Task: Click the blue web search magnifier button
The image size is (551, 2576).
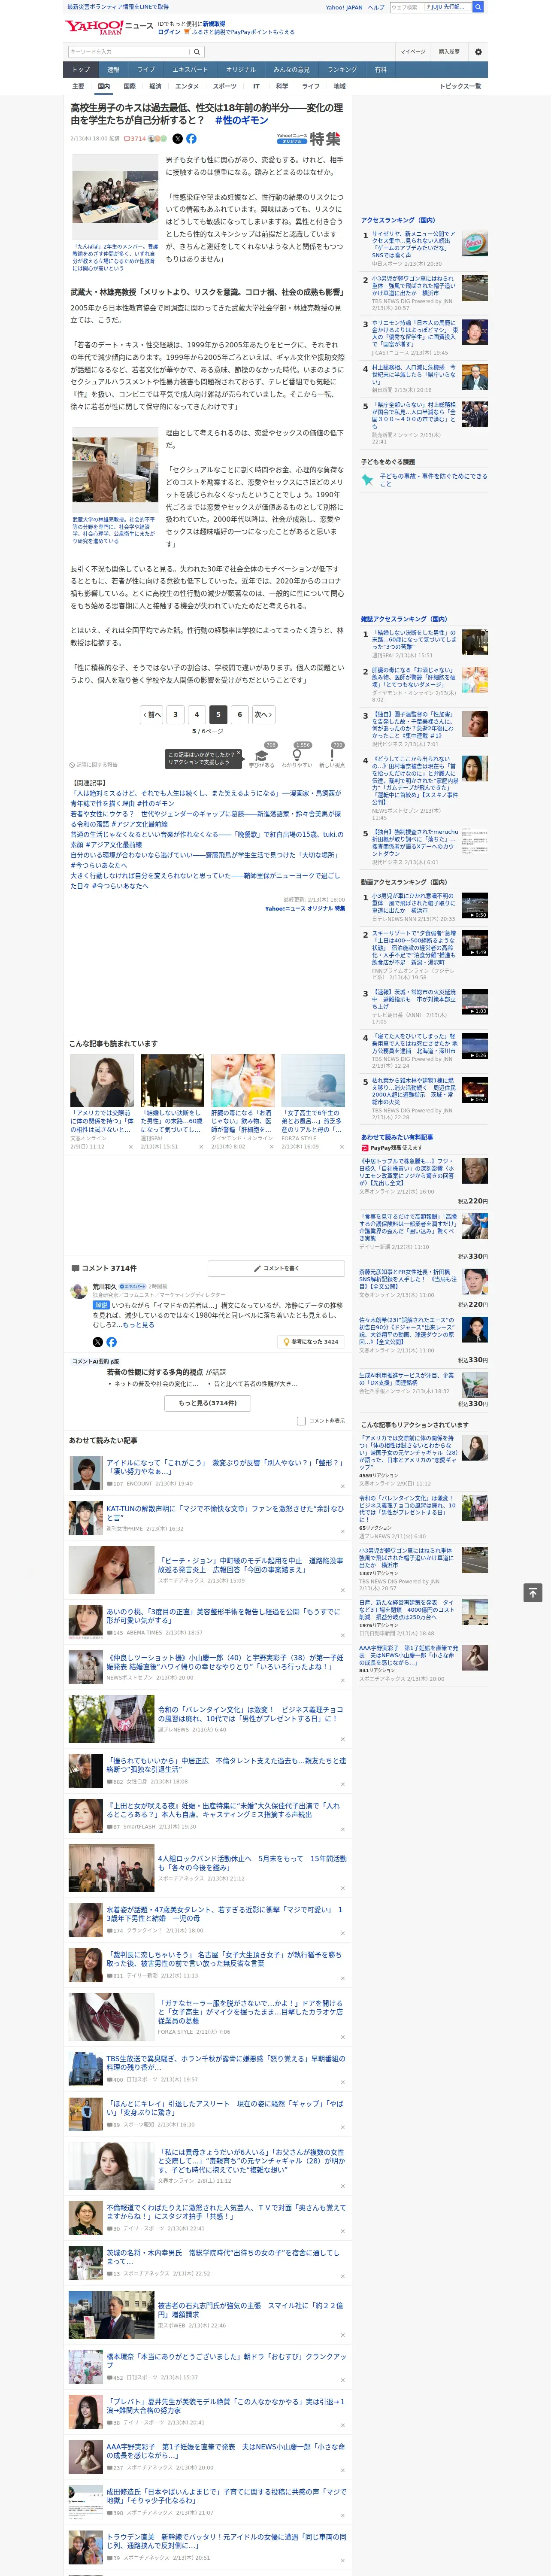Action: pyautogui.click(x=478, y=7)
